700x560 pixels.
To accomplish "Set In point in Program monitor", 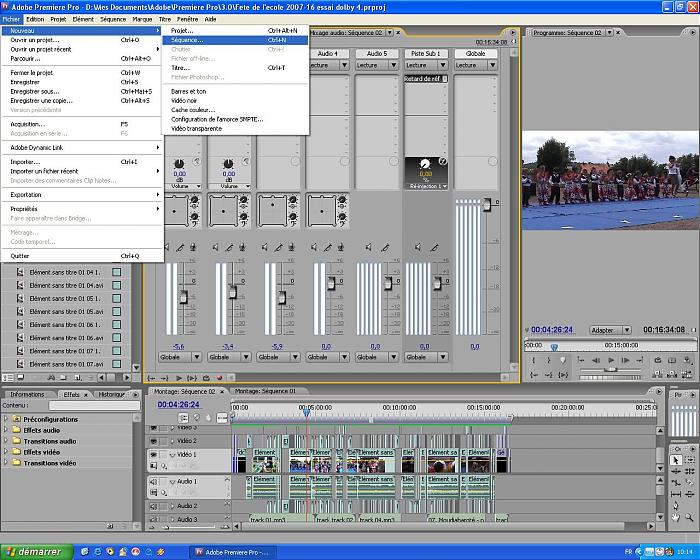I will point(533,360).
